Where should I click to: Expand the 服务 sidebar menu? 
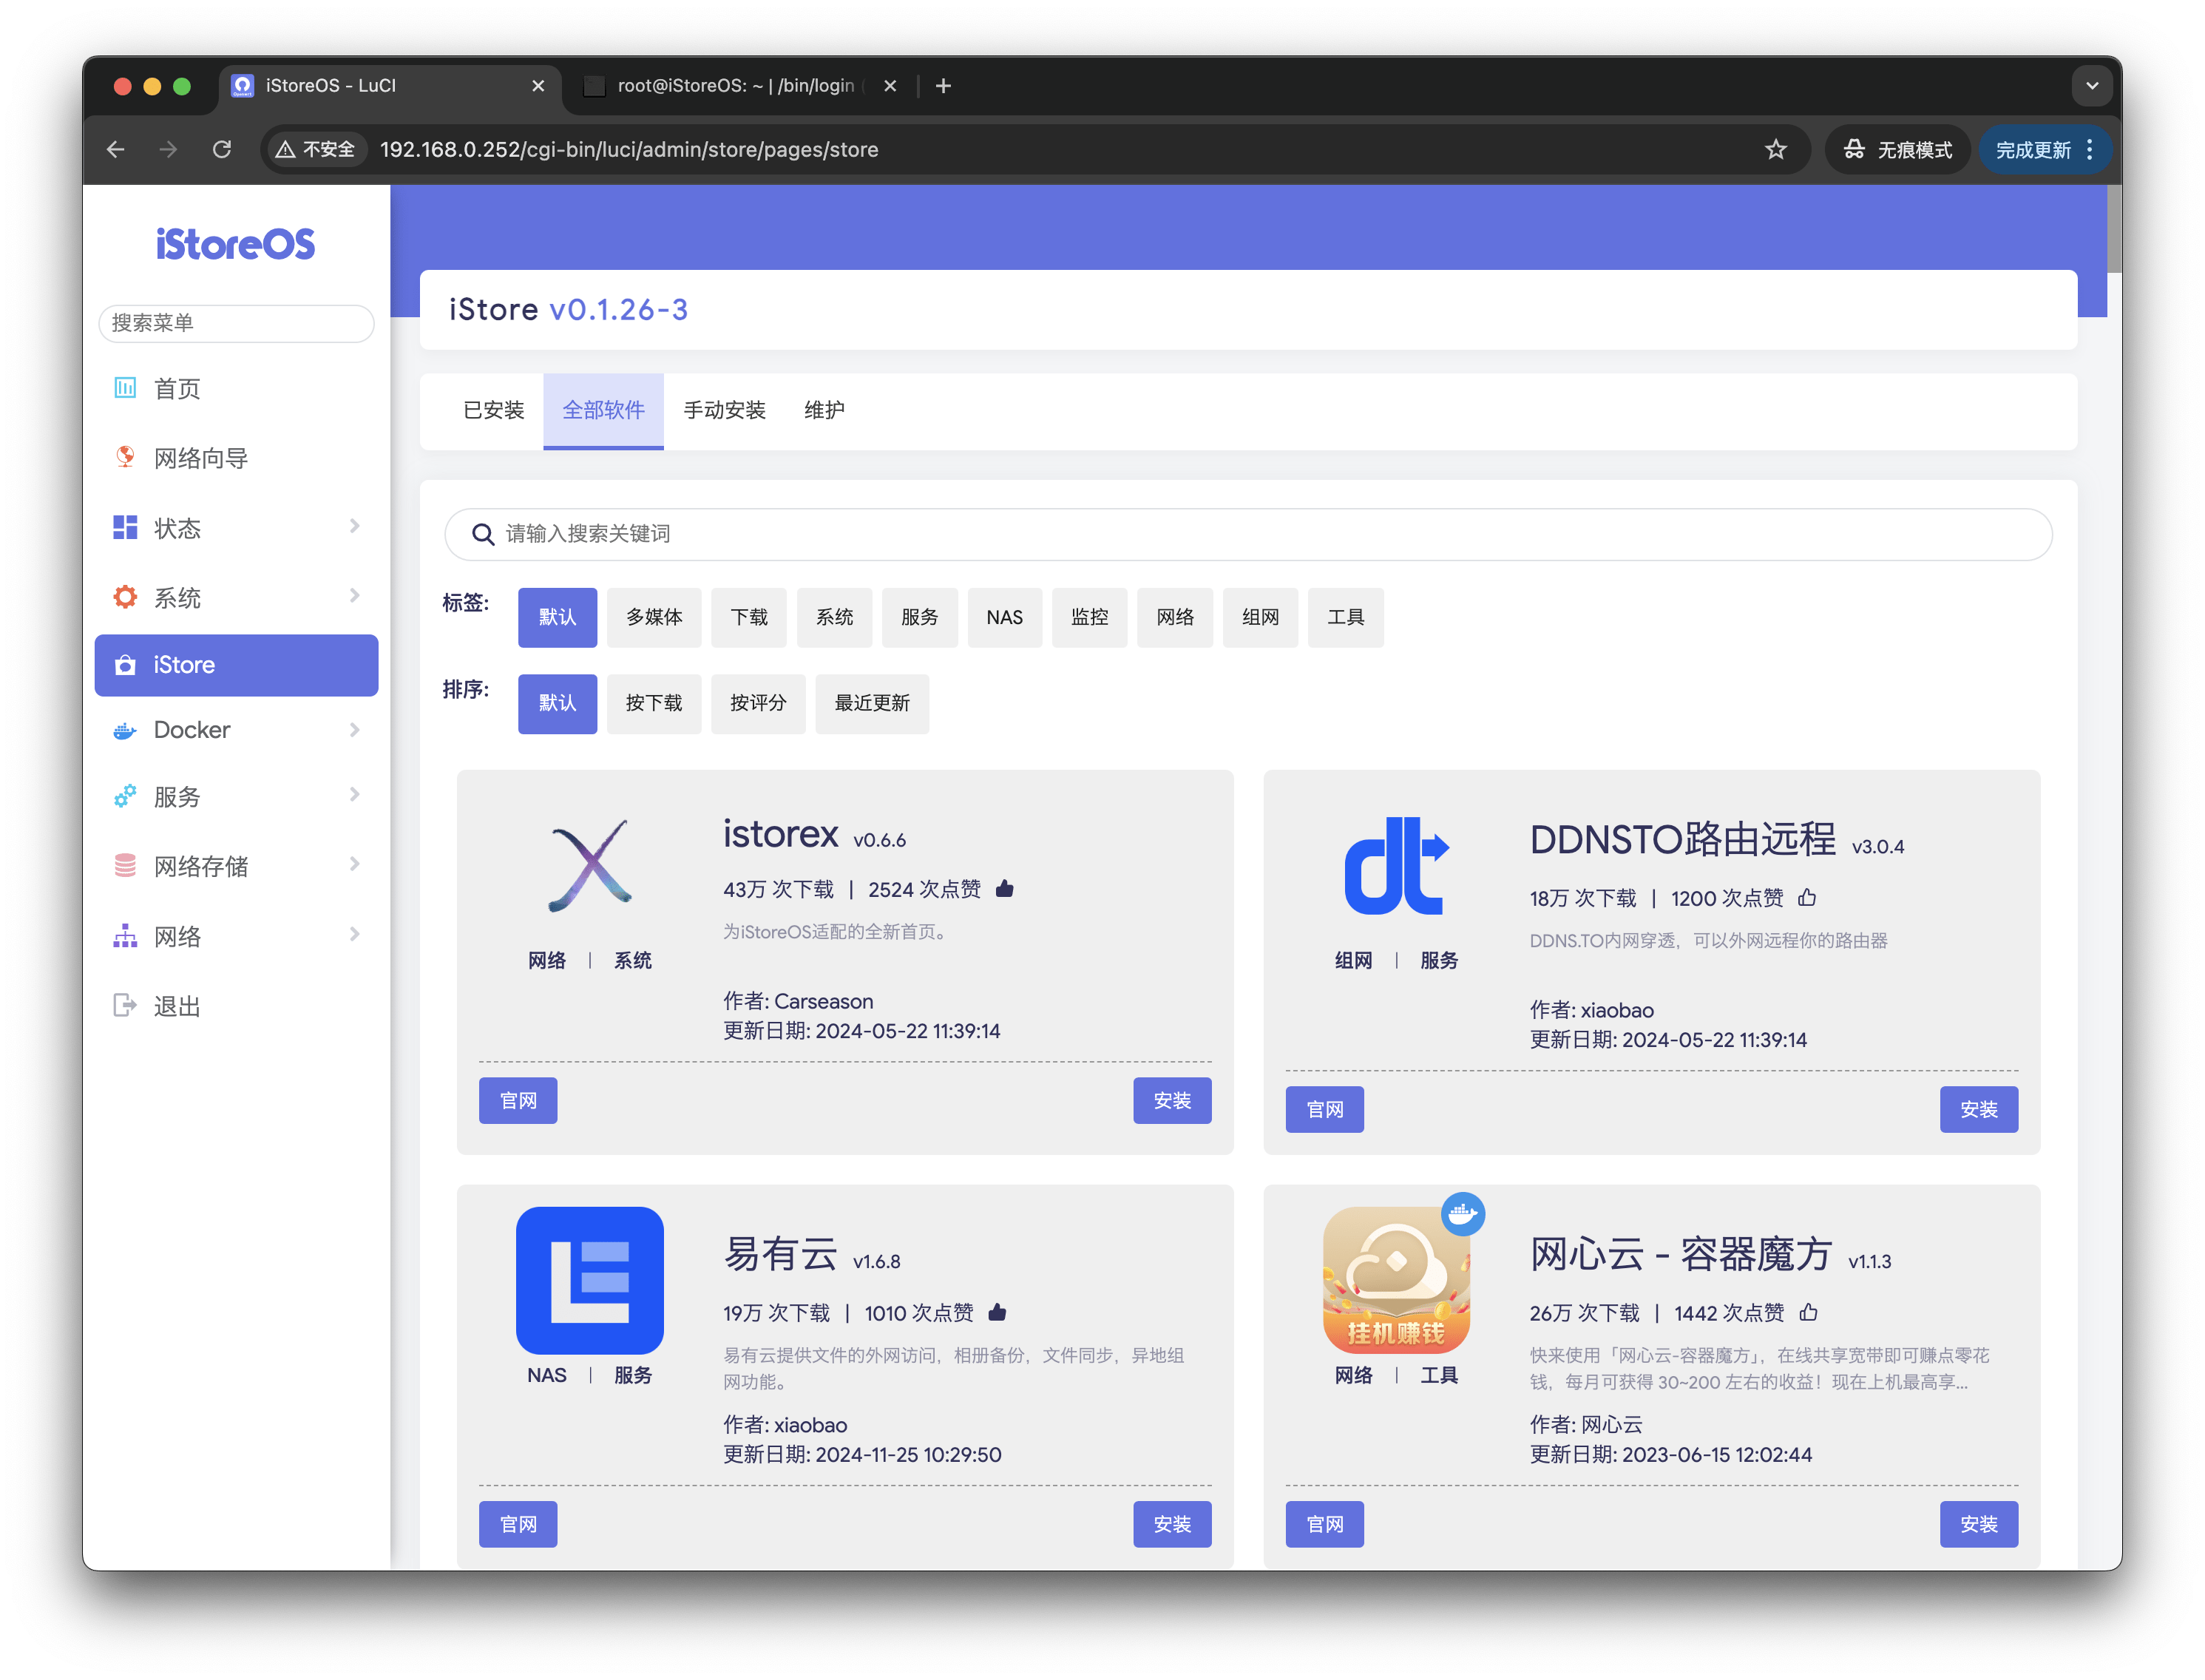(x=354, y=795)
